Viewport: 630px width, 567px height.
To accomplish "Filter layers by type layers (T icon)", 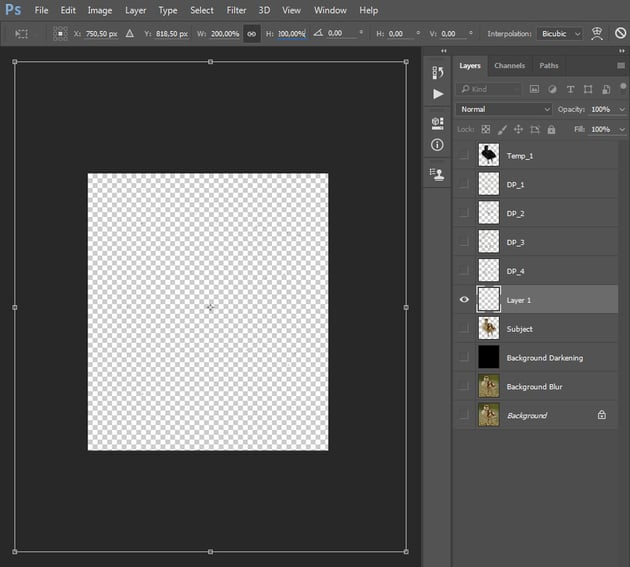I will (x=570, y=90).
